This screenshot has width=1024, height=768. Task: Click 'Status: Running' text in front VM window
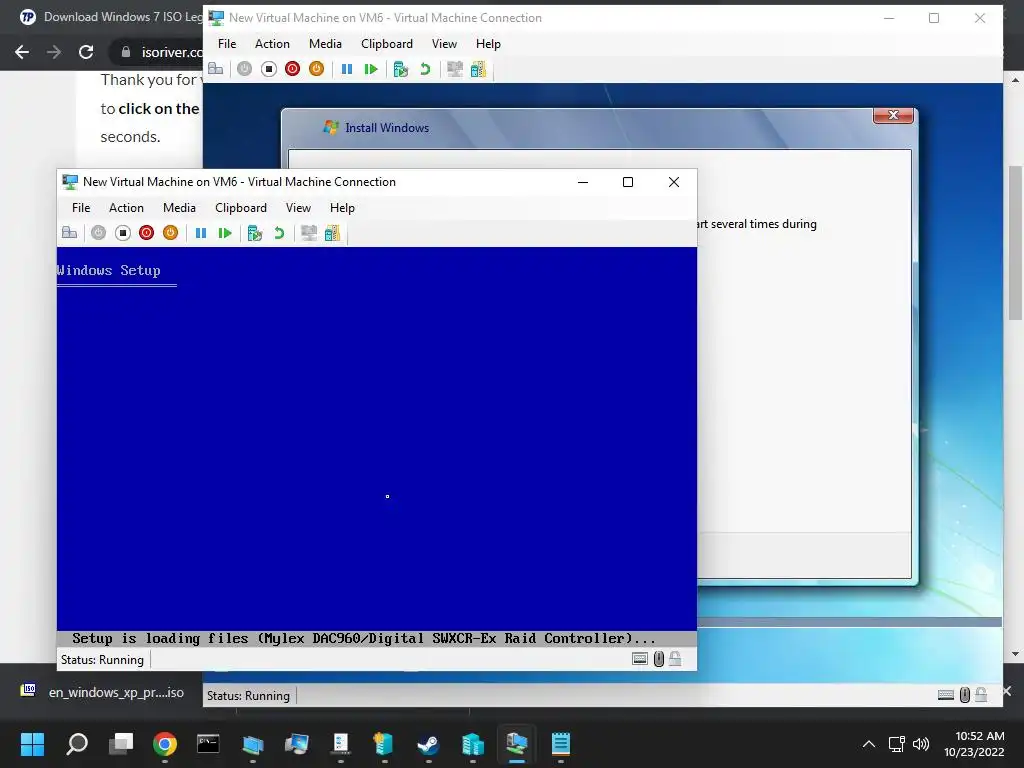point(102,660)
